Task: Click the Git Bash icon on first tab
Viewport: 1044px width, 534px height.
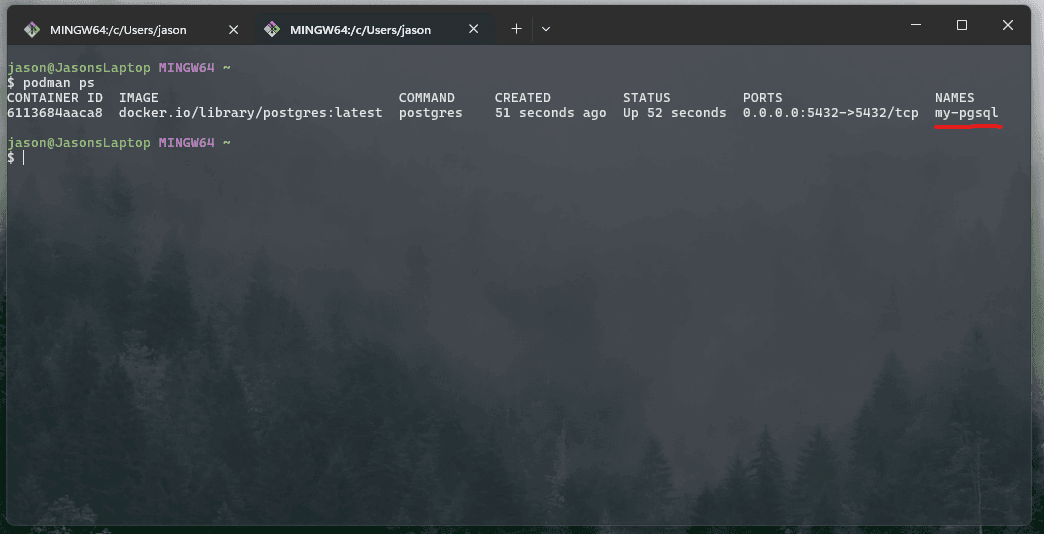Action: (31, 30)
